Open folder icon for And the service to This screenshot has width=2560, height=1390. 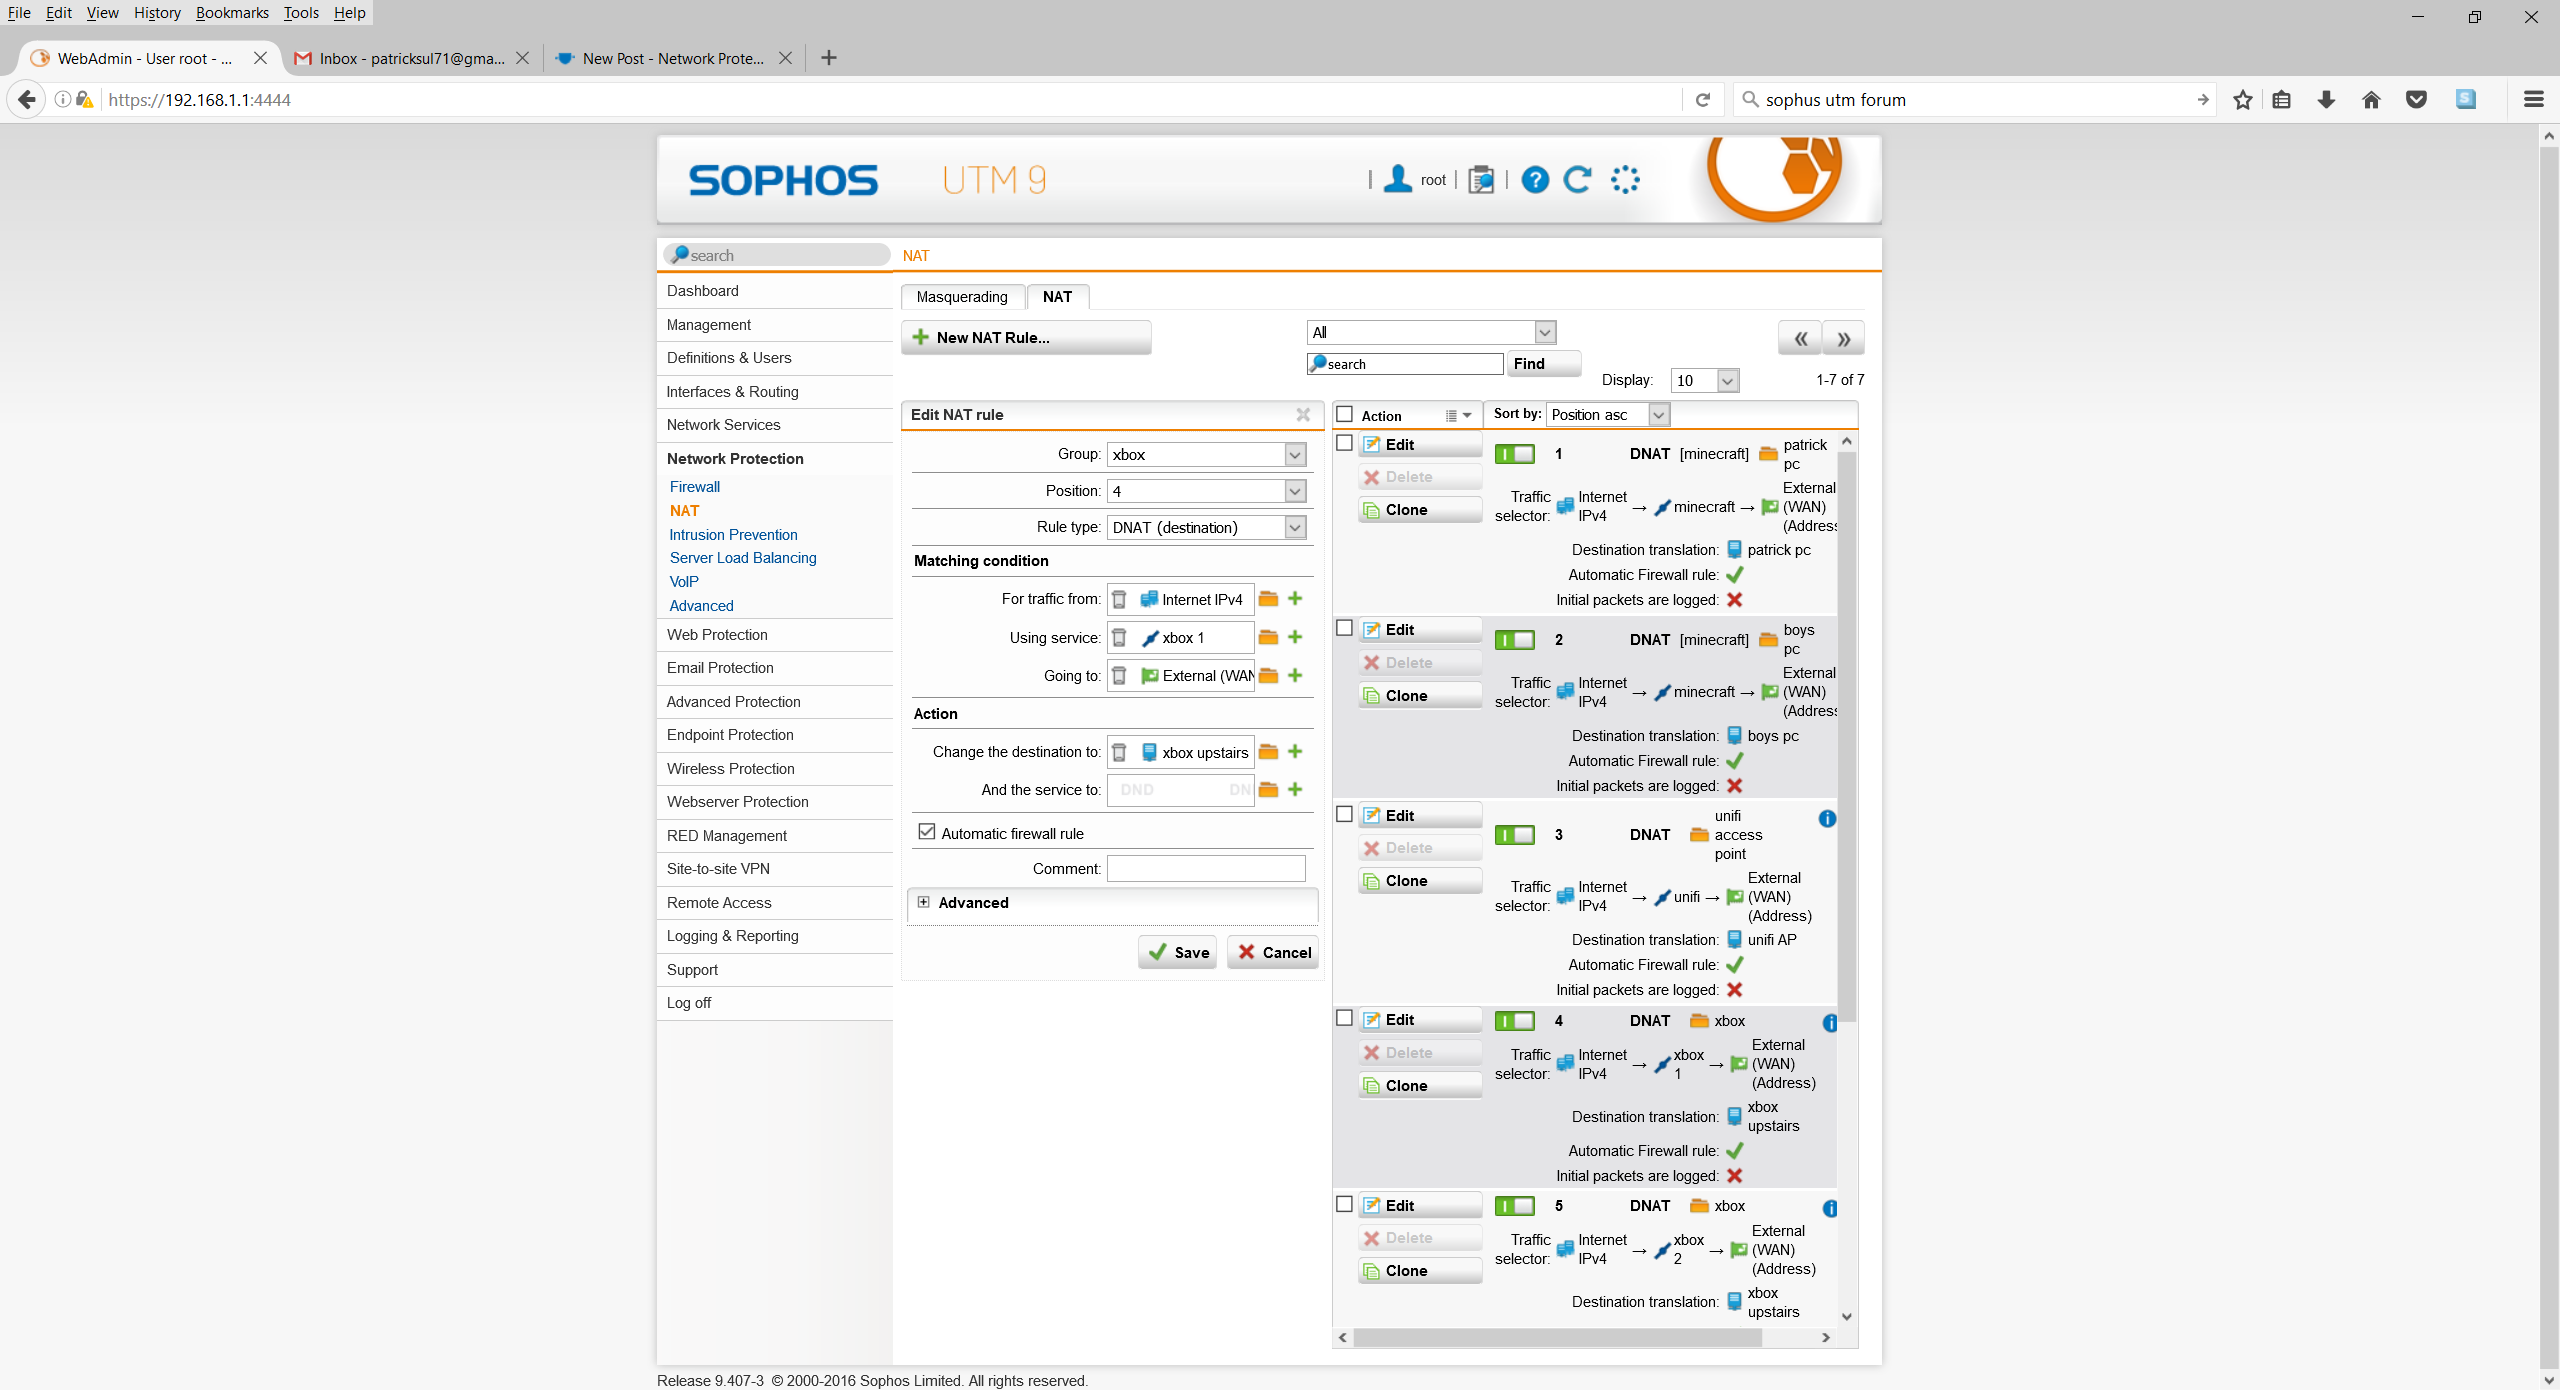(1268, 790)
